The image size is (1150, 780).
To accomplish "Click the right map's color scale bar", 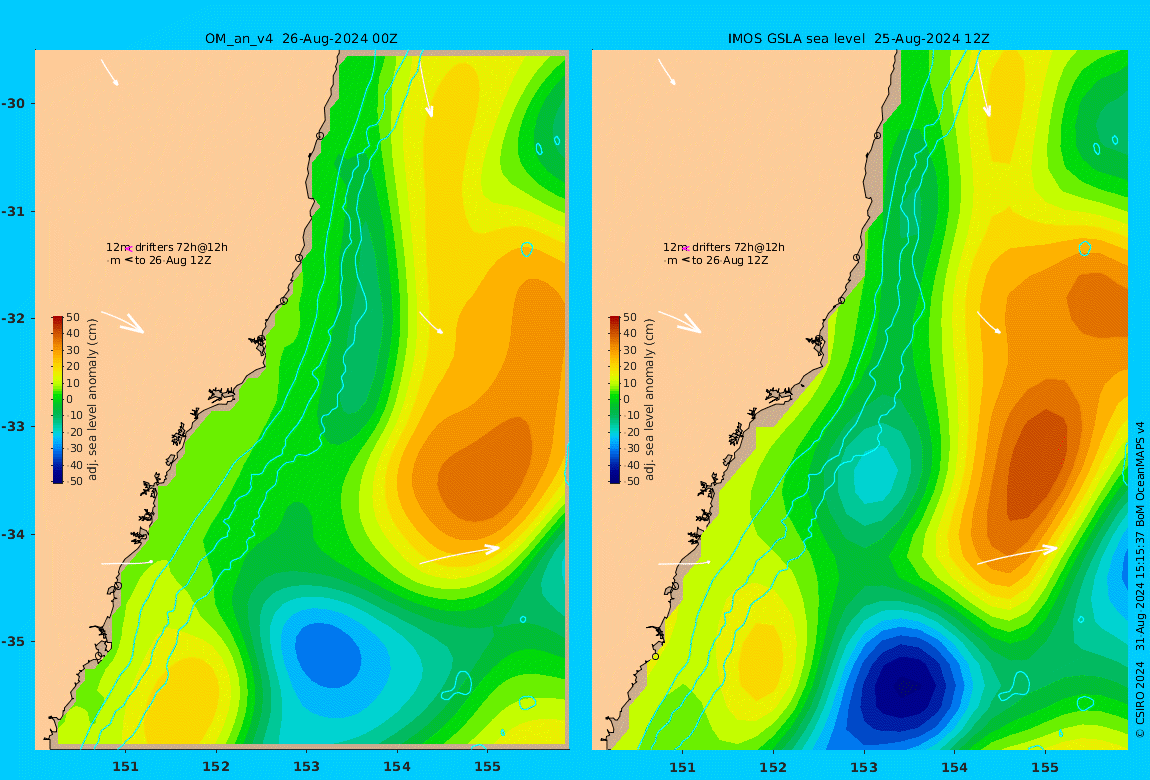I will tap(615, 400).
